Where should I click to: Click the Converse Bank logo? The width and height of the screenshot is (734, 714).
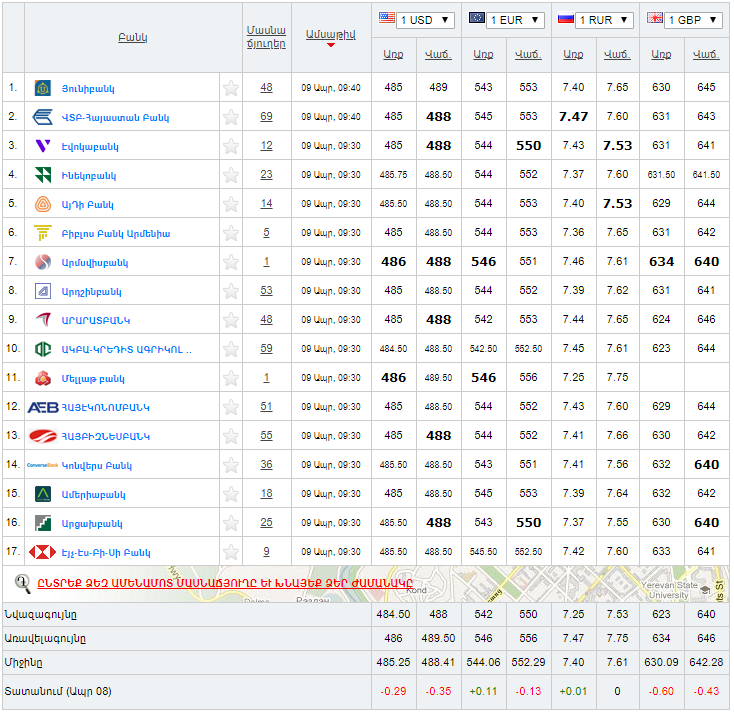tap(43, 465)
